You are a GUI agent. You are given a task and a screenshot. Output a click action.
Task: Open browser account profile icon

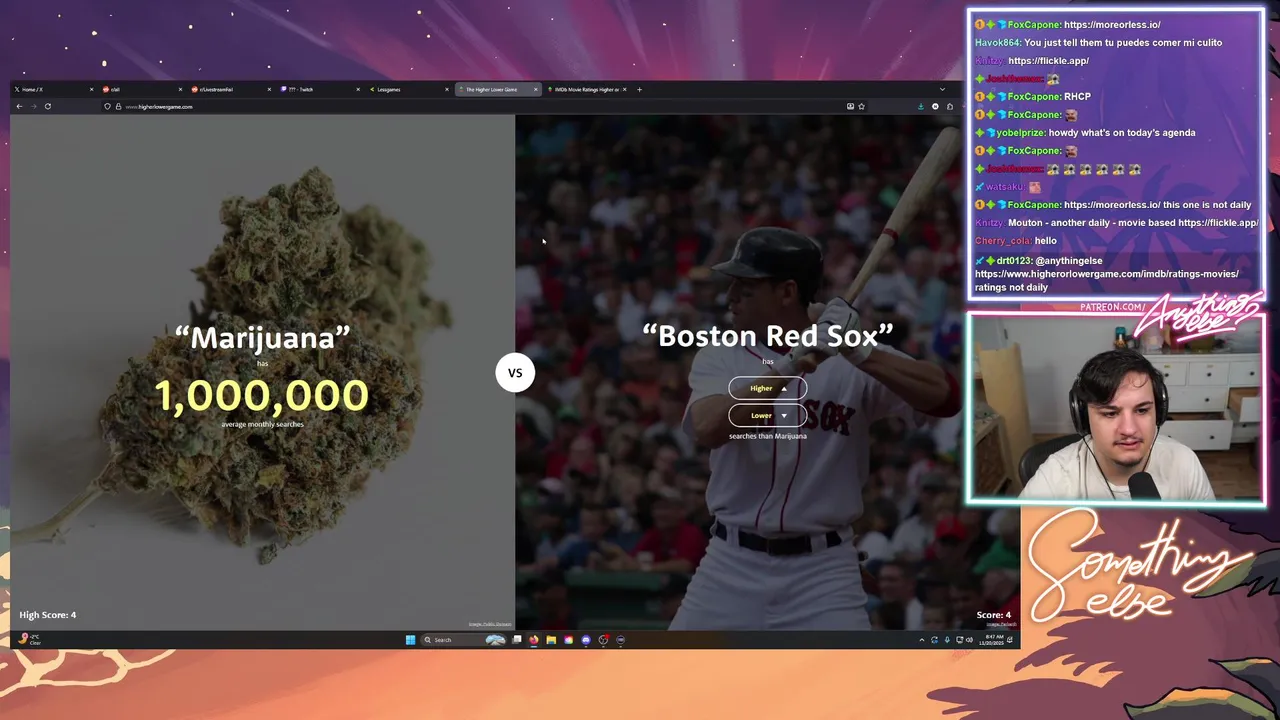click(935, 106)
